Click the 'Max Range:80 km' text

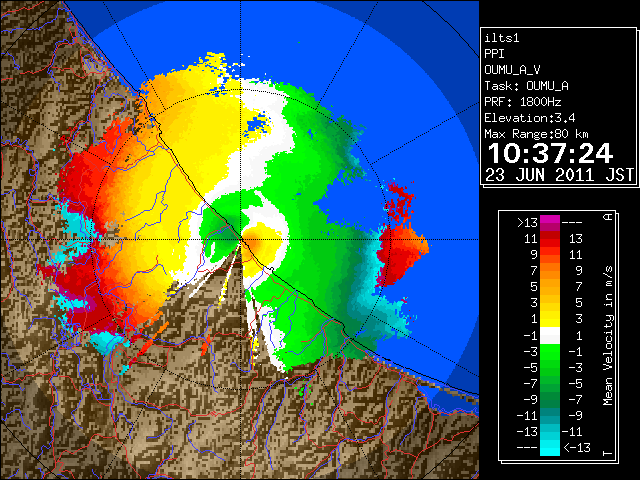point(536,134)
